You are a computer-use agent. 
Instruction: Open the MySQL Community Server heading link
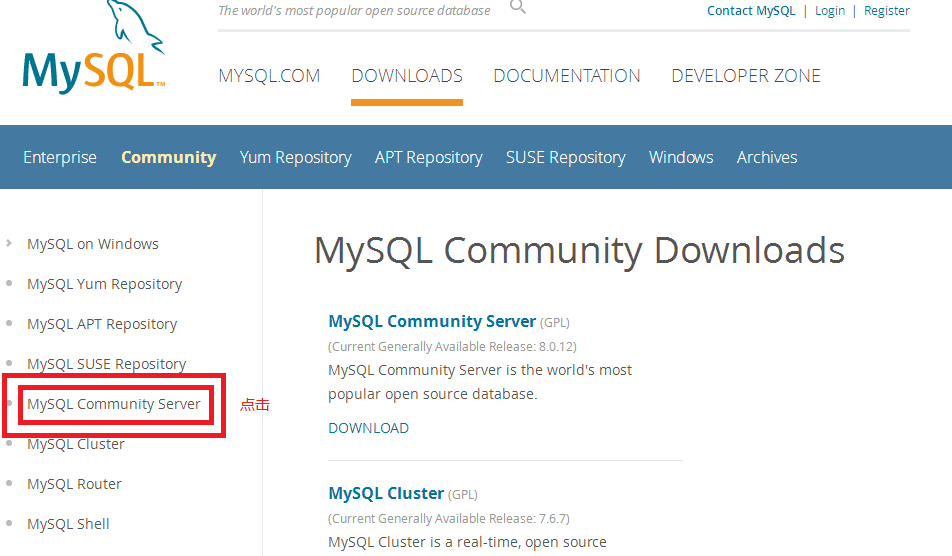(x=432, y=321)
